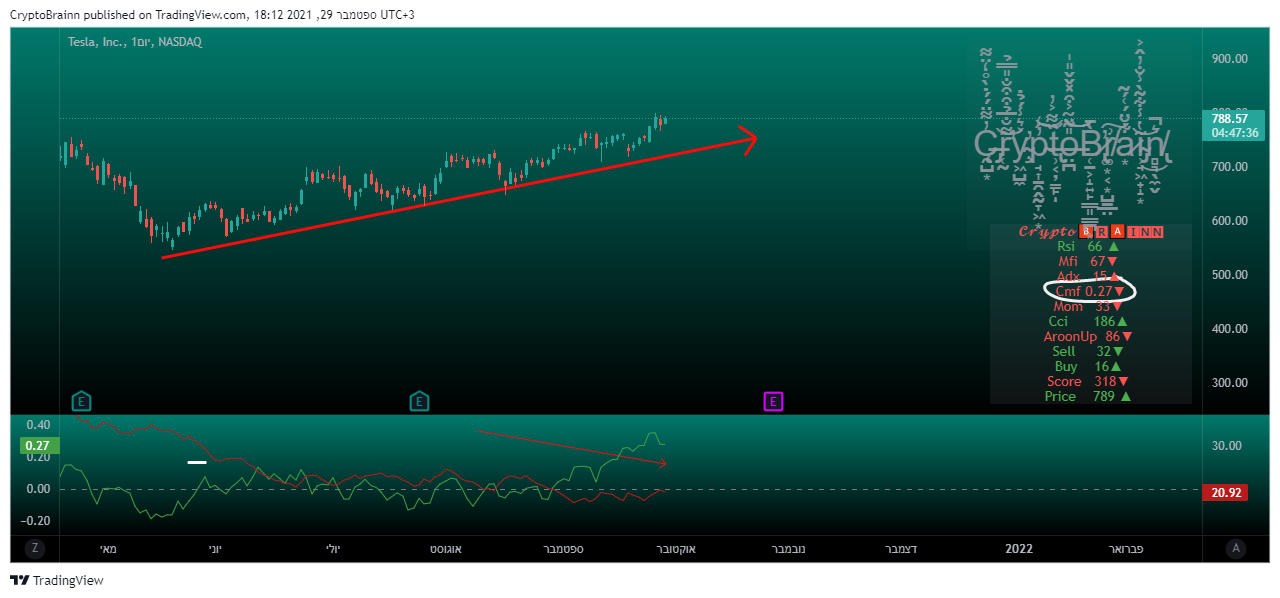Open the TradingView logo link
The width and height of the screenshot is (1280, 598).
(57, 580)
